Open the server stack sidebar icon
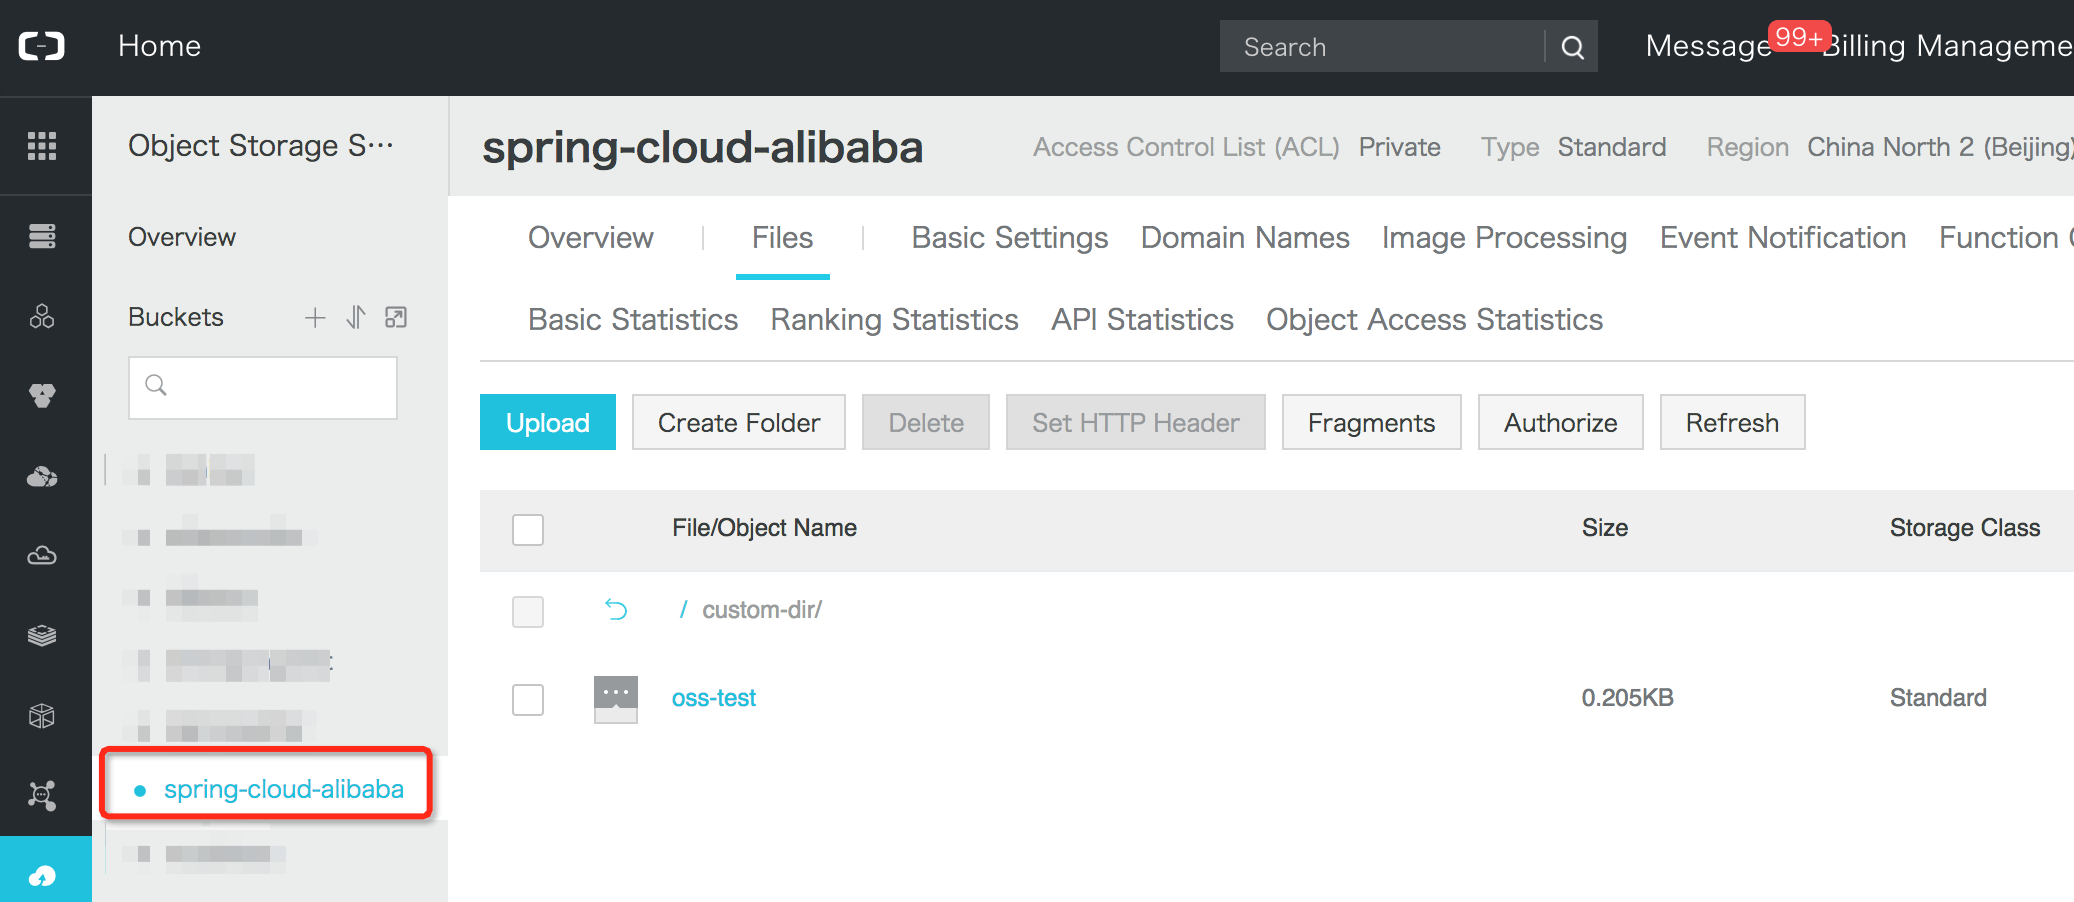The image size is (2074, 902). click(x=42, y=236)
